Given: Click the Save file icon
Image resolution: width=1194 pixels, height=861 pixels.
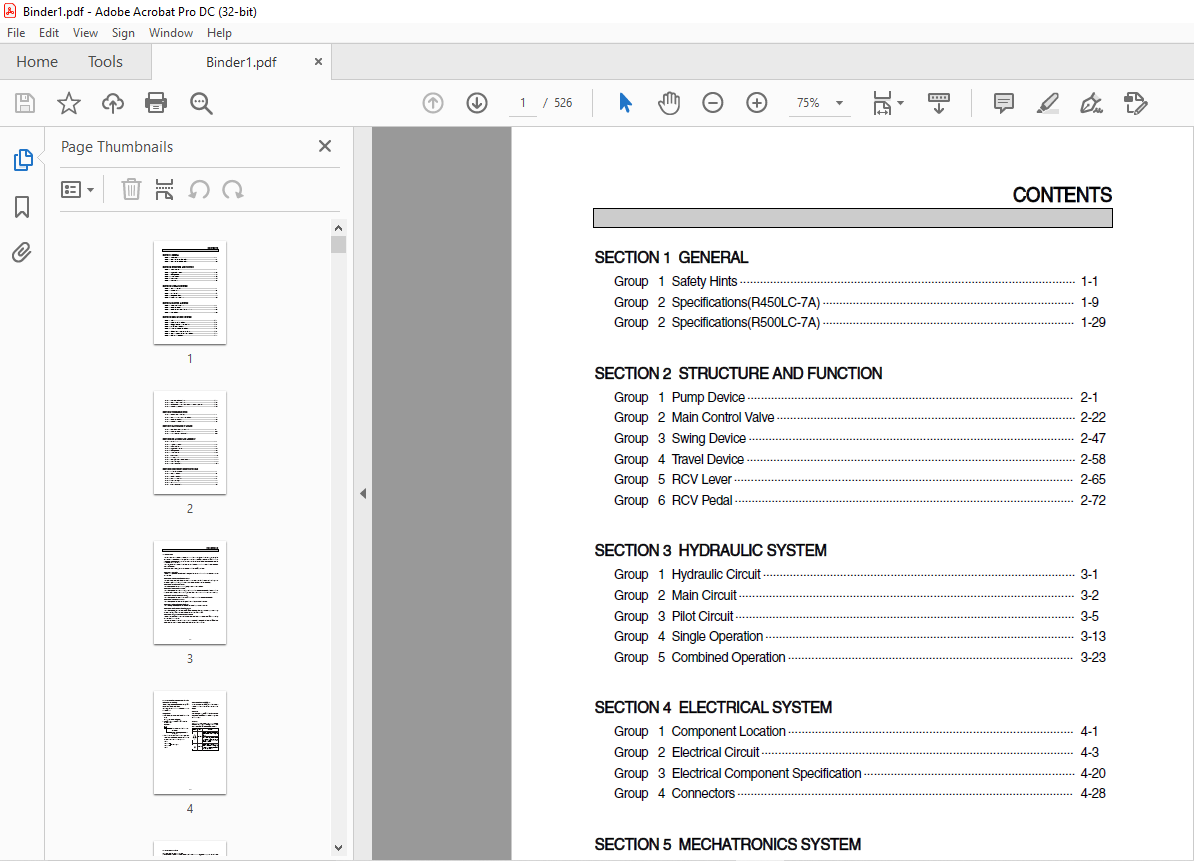Looking at the screenshot, I should coord(25,103).
